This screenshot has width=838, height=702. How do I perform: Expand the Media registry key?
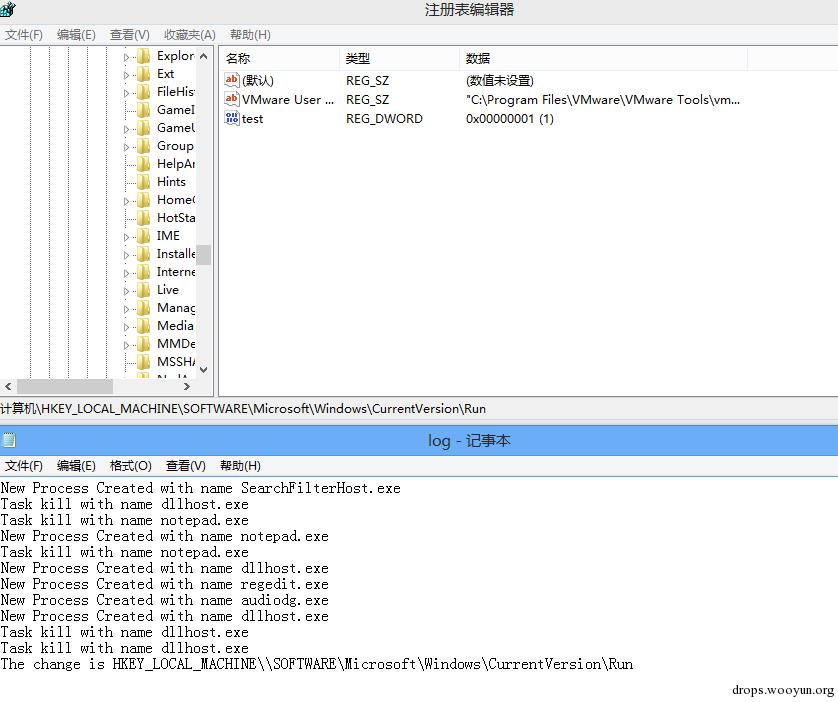click(x=126, y=327)
